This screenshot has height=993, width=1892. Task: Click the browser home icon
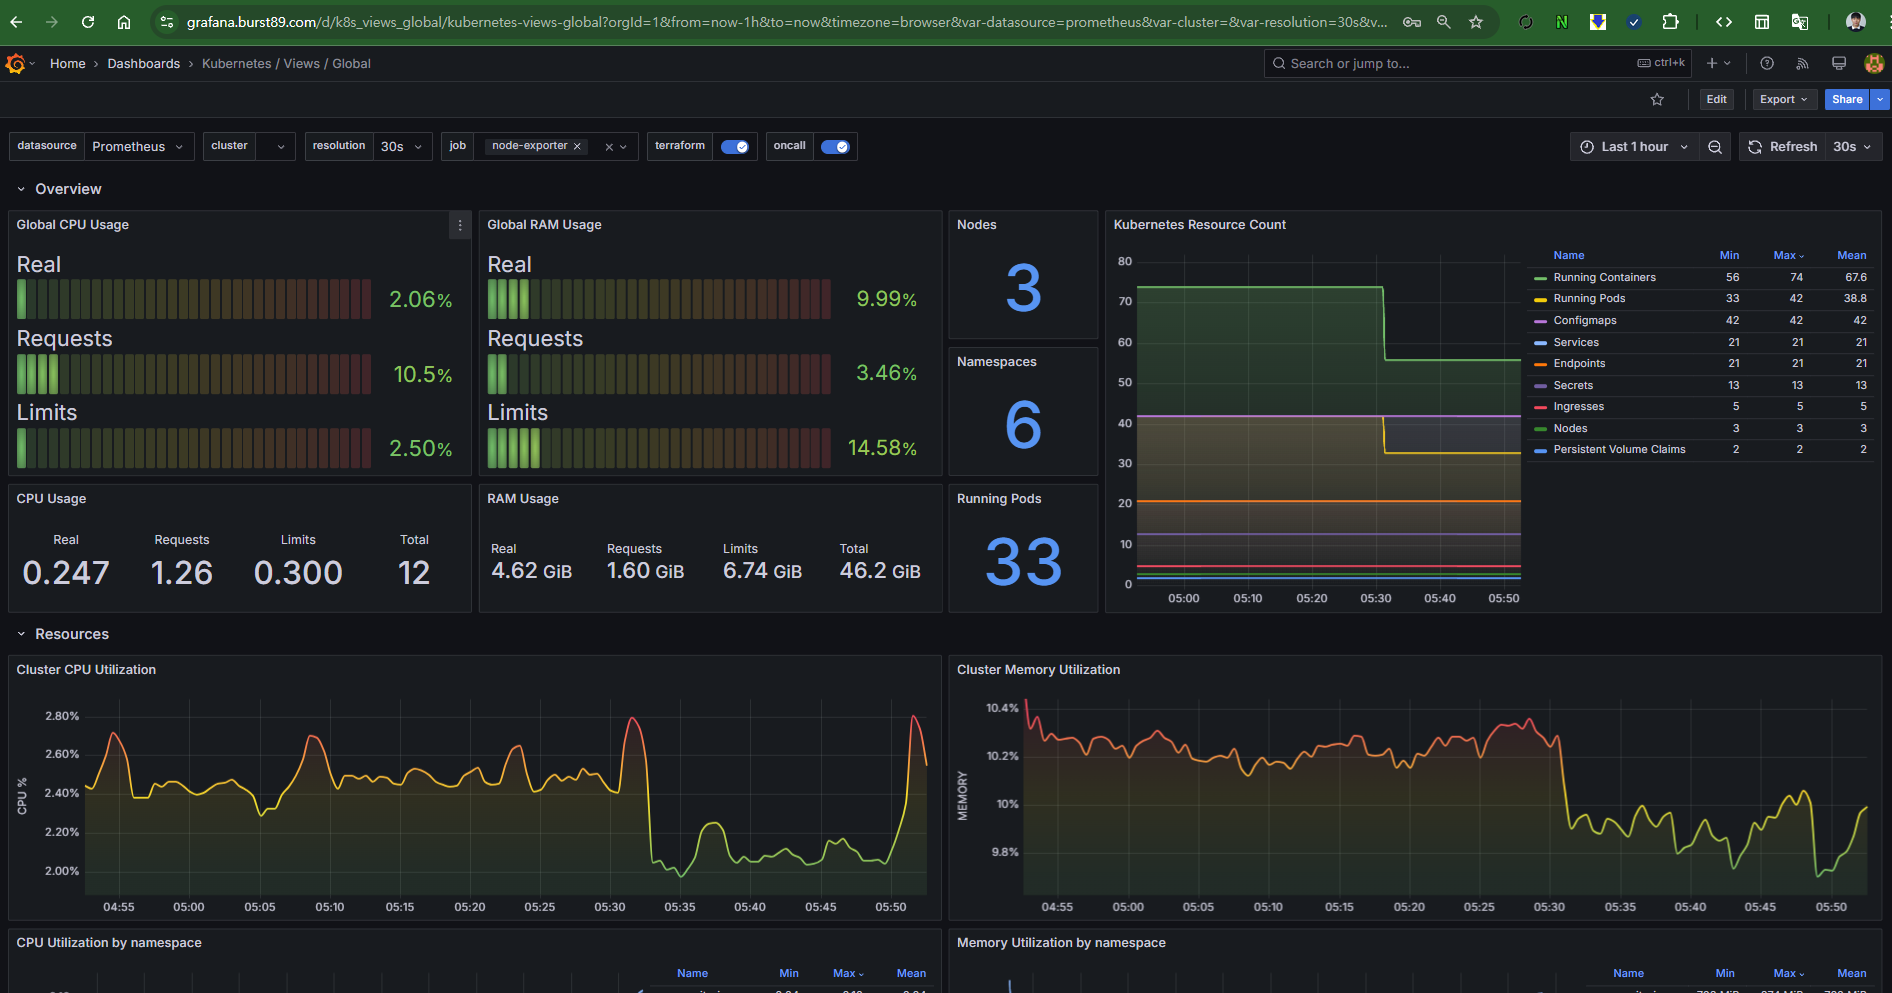coord(123,22)
